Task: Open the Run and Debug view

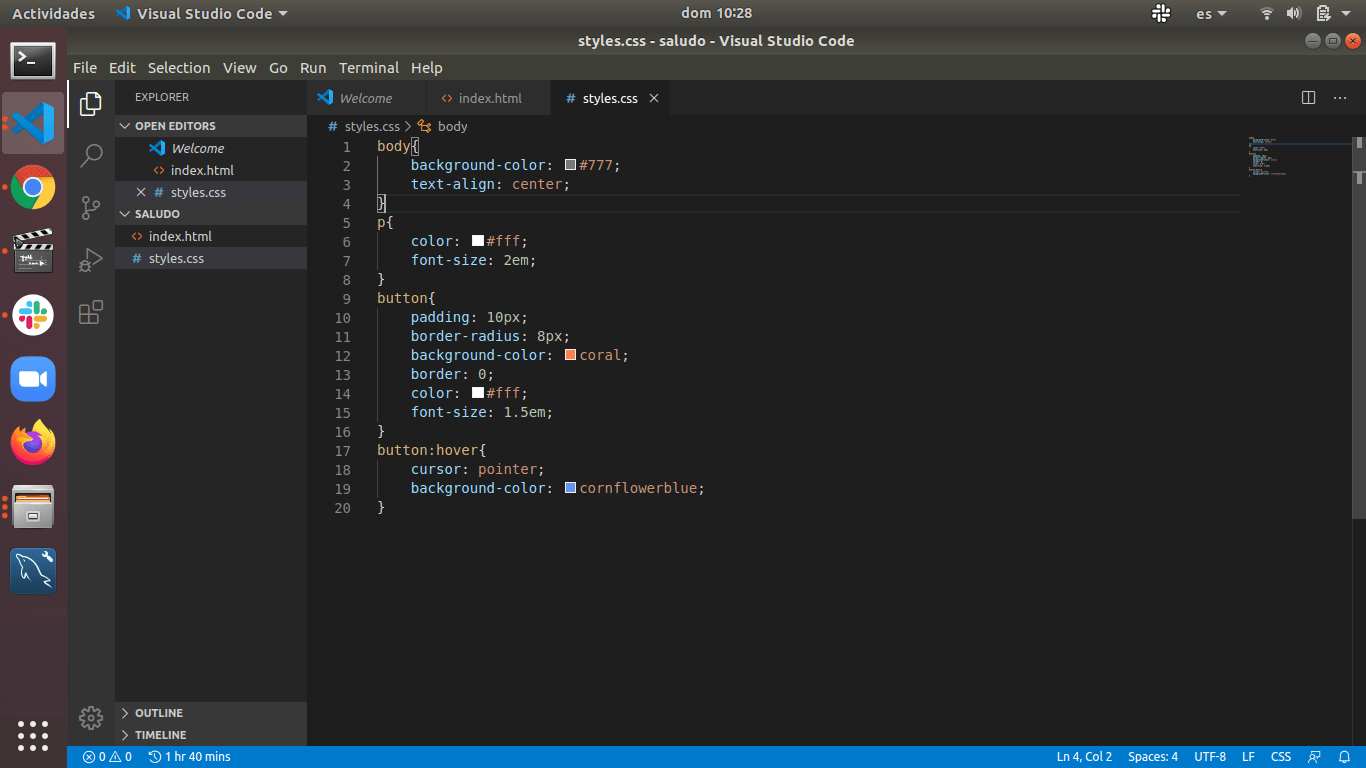Action: (91, 260)
